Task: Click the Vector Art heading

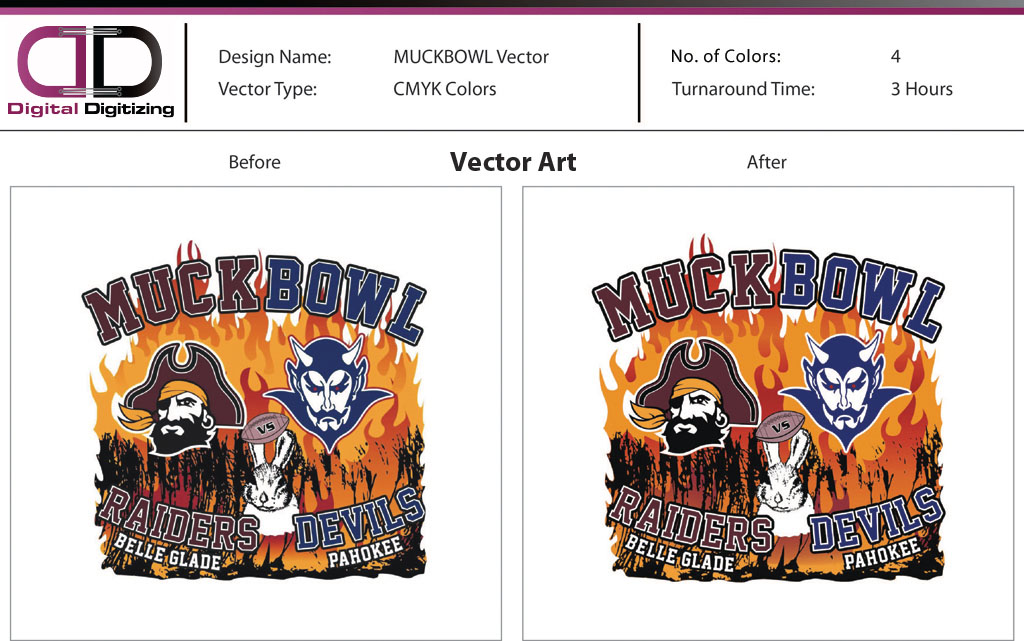Action: point(513,162)
